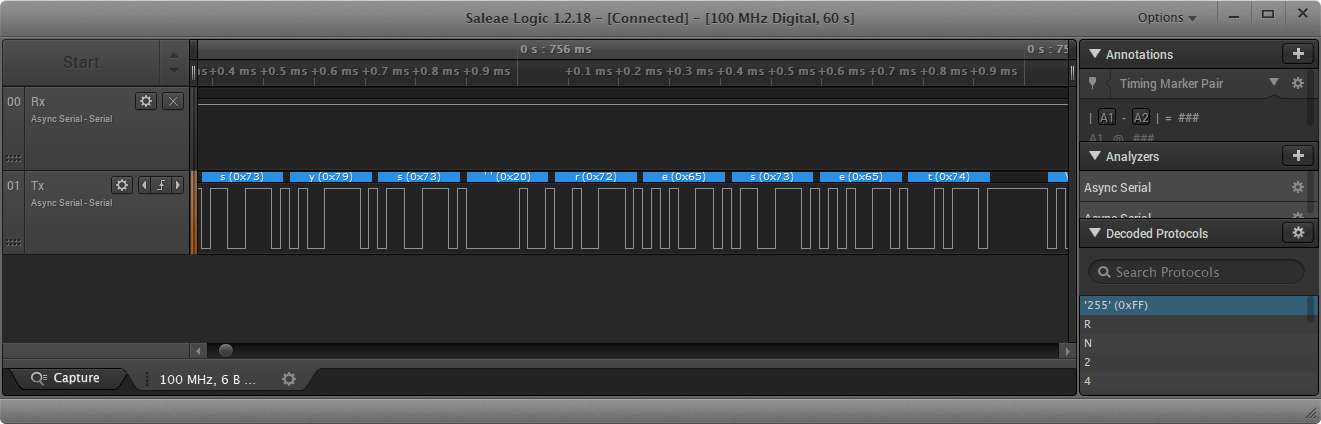Collapse the Analyzers panel

point(1094,156)
